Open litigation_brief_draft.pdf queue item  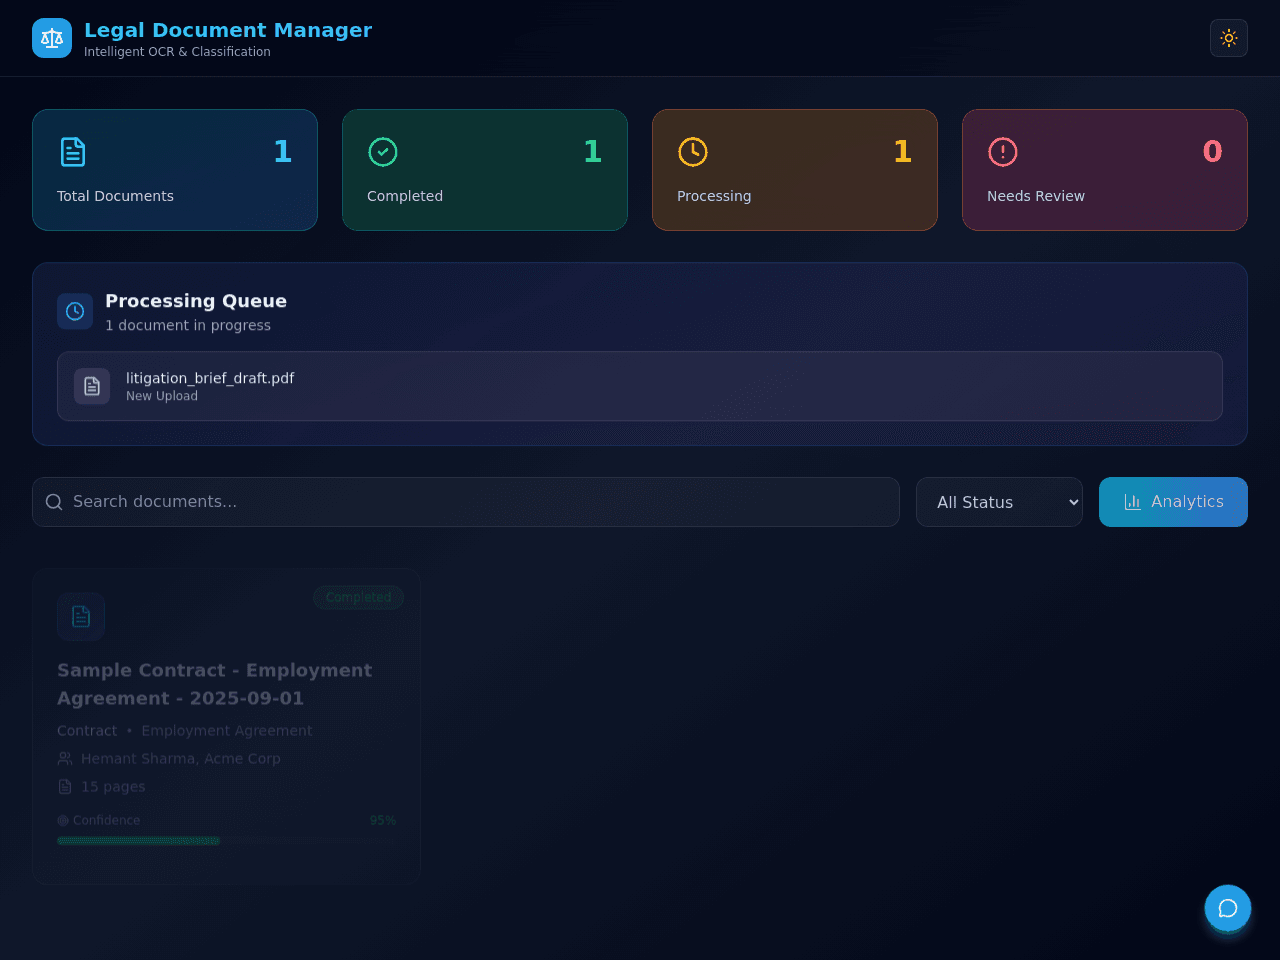640,386
